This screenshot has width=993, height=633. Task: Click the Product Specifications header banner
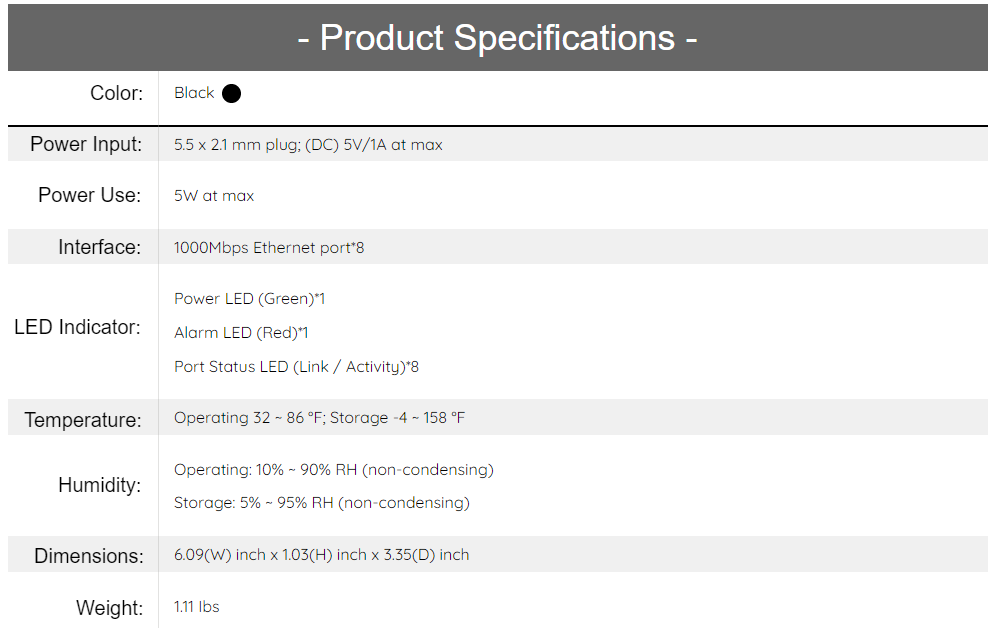pos(498,37)
